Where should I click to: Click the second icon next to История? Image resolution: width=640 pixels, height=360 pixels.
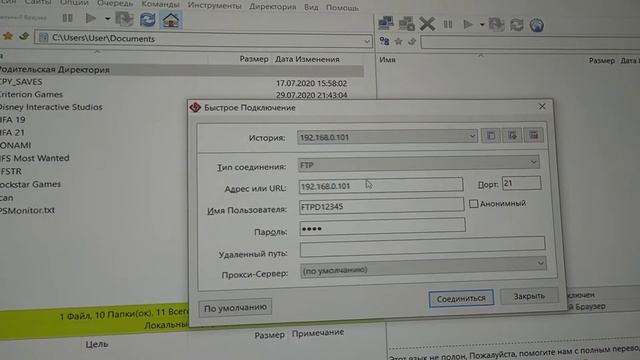pyautogui.click(x=512, y=135)
